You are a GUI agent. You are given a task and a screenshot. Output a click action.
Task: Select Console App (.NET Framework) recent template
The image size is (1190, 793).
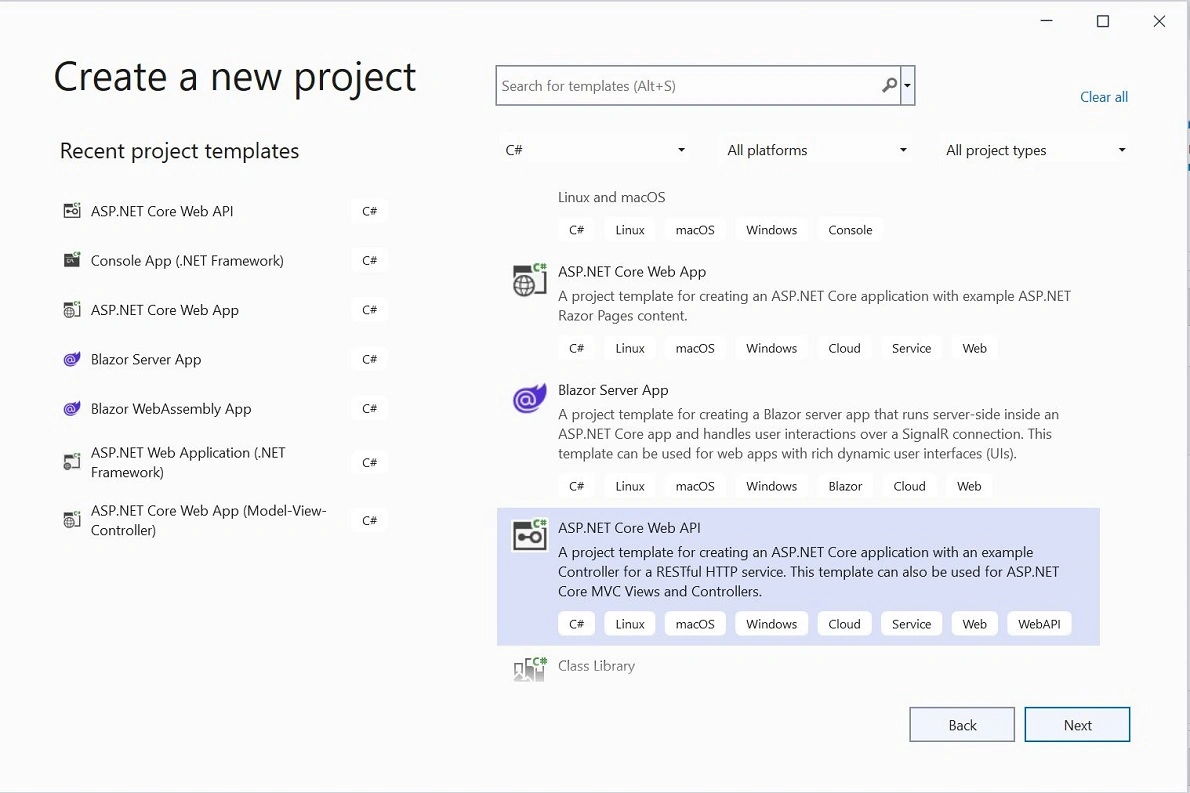[x=225, y=260]
